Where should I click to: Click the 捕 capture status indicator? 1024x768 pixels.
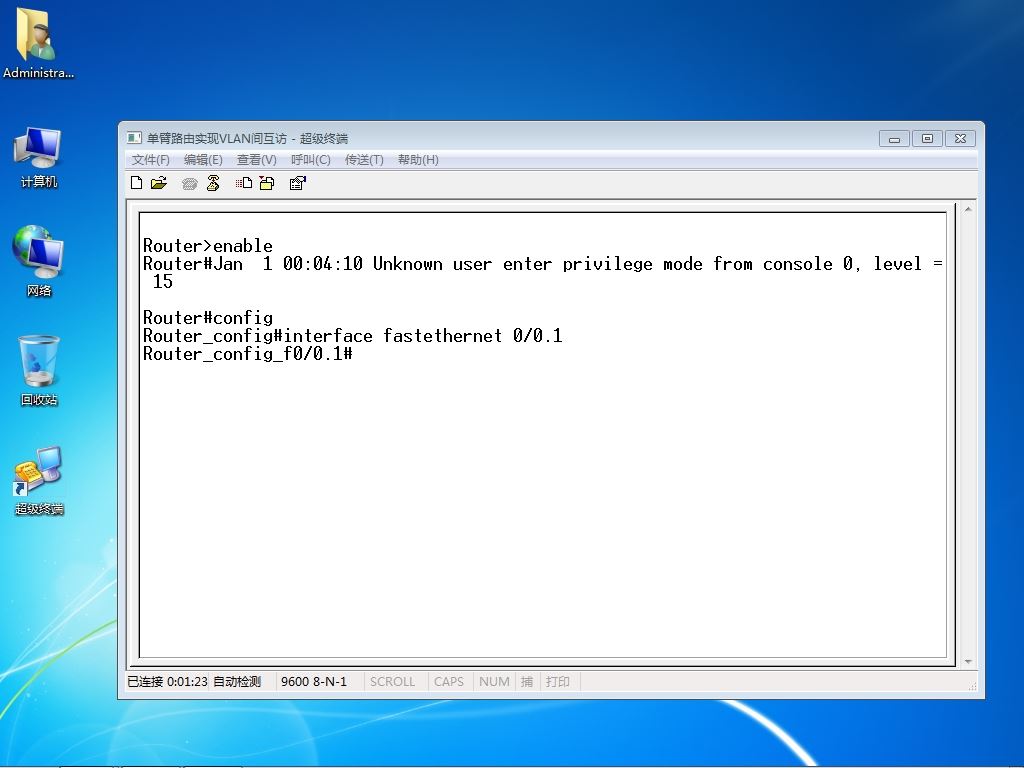tap(527, 682)
